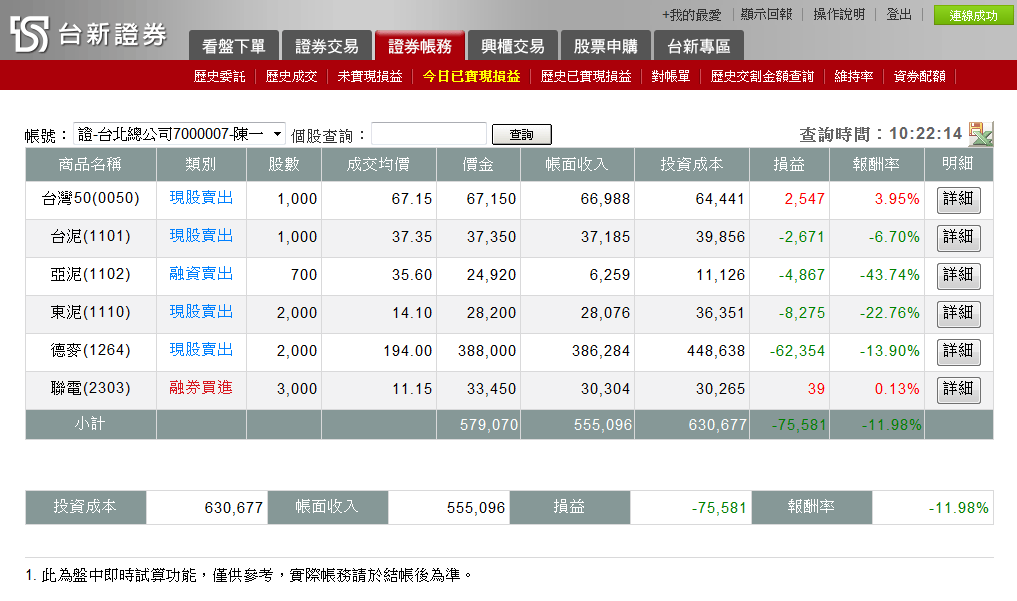This screenshot has height=601, width=1017.
Task: Click 詳細 button for 聯電(2303)
Action: [x=958, y=390]
